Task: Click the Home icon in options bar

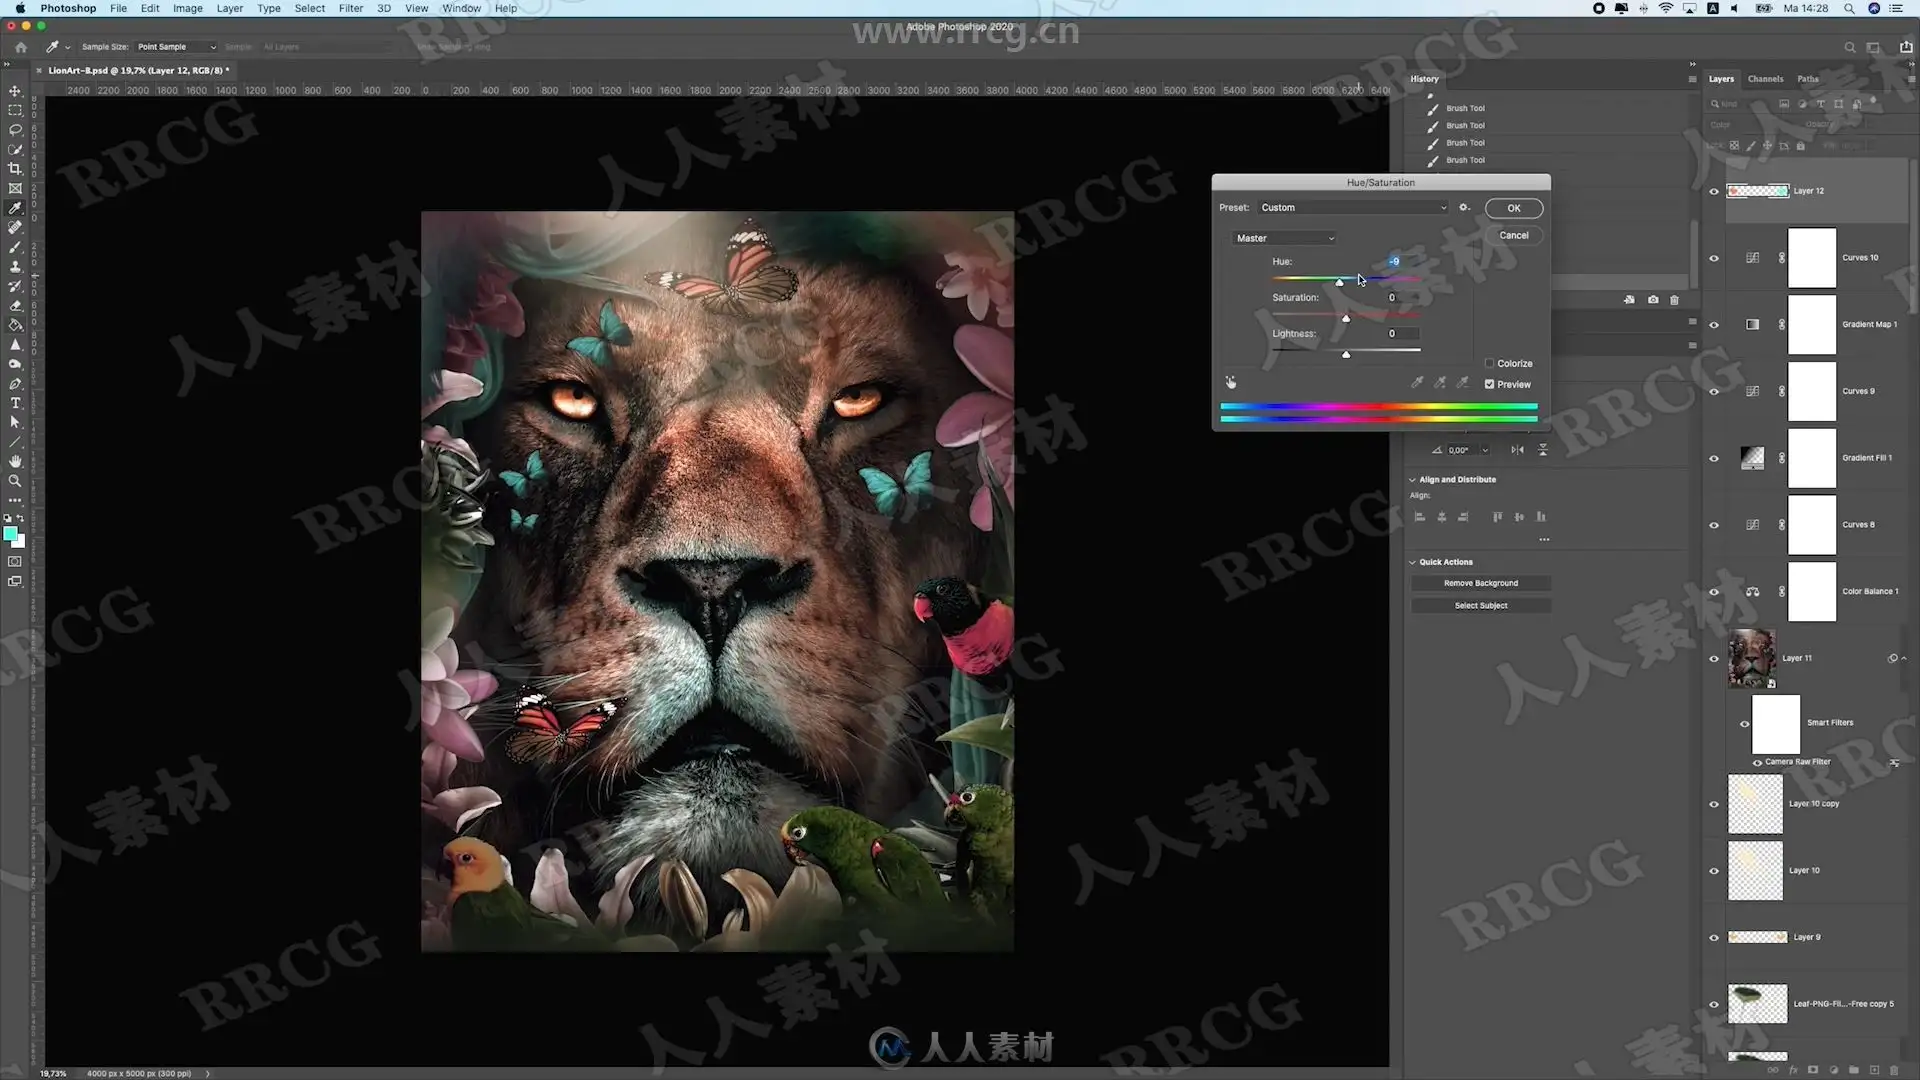Action: (x=21, y=47)
